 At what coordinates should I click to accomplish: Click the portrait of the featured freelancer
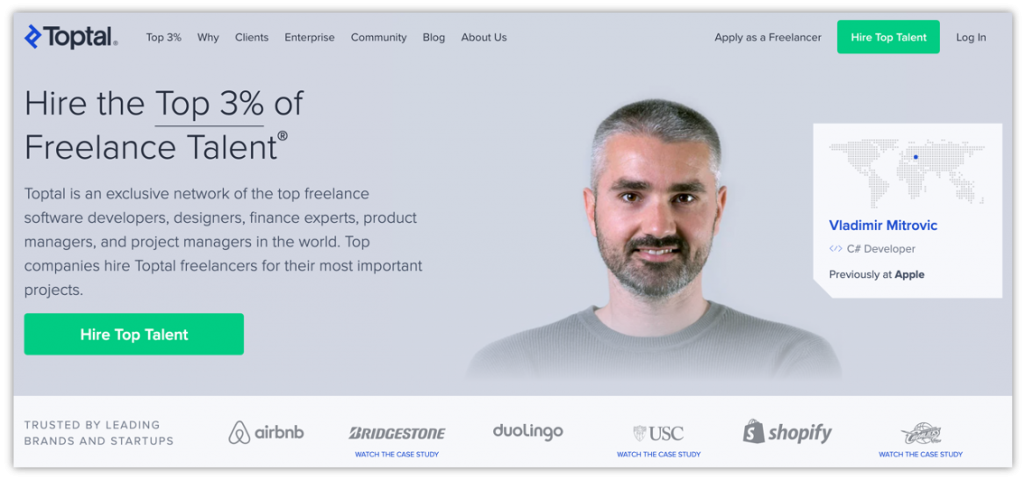655,242
